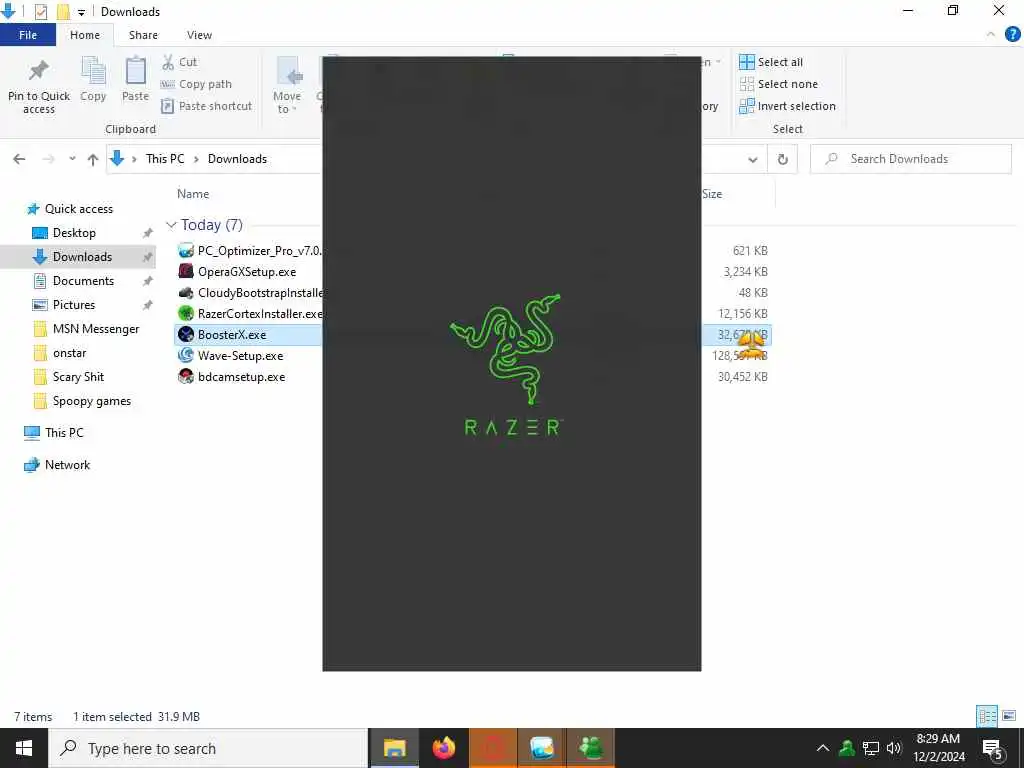Open Spoopy games folder in sidebar
Viewport: 1024px width, 768px height.
coord(91,401)
